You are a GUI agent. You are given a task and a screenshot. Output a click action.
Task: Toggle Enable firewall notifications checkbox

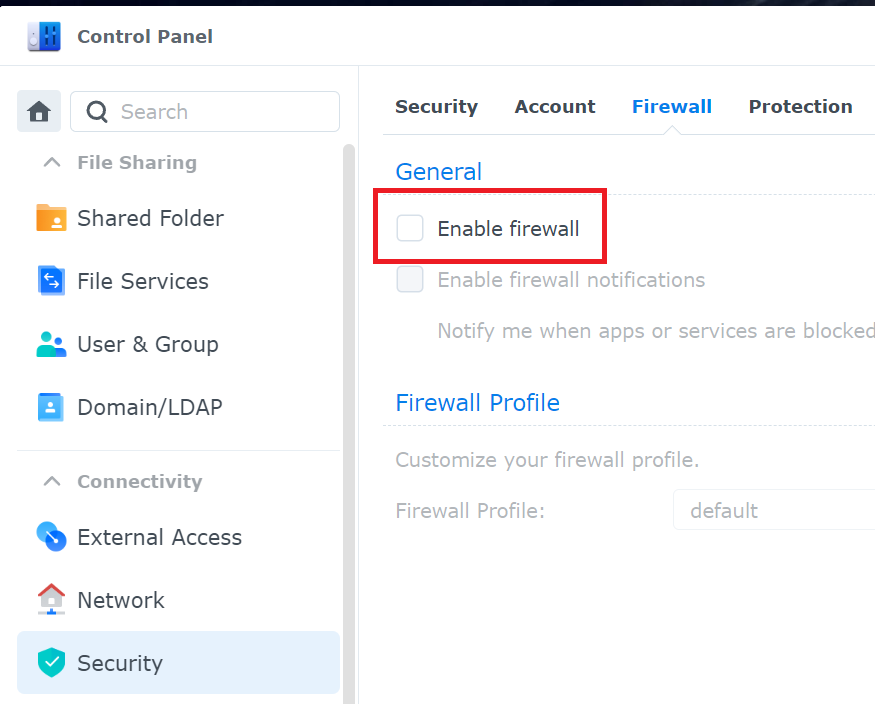(x=410, y=280)
